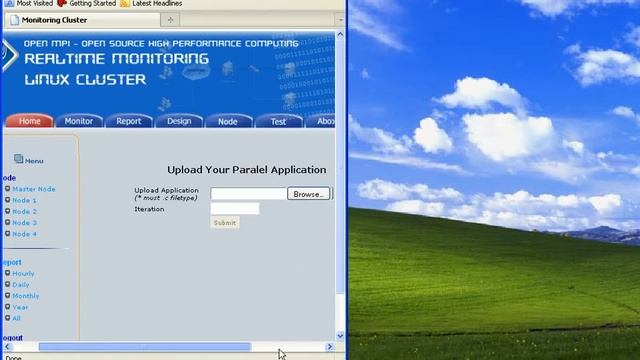Click the bullet icon beside Node 1
This screenshot has width=640, height=360.
(x=7, y=200)
